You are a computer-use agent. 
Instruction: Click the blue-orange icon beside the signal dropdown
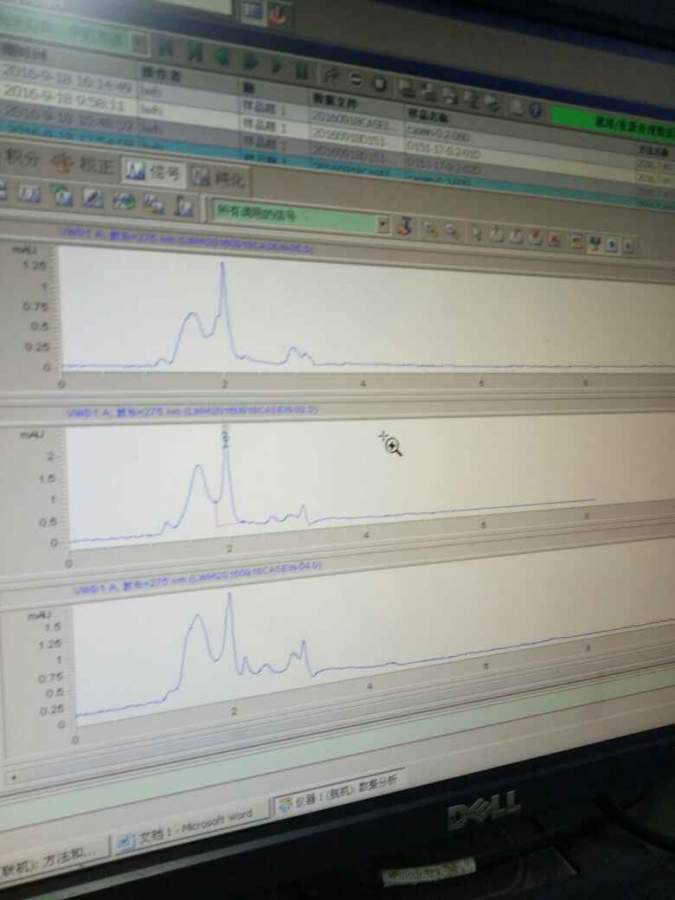[x=405, y=226]
